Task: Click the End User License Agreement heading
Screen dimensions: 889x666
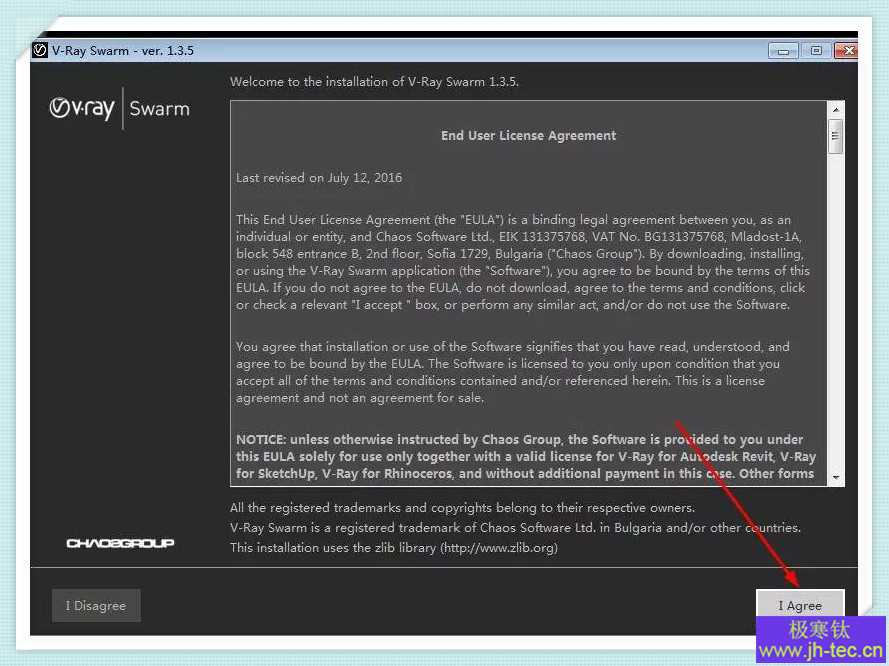Action: [528, 135]
